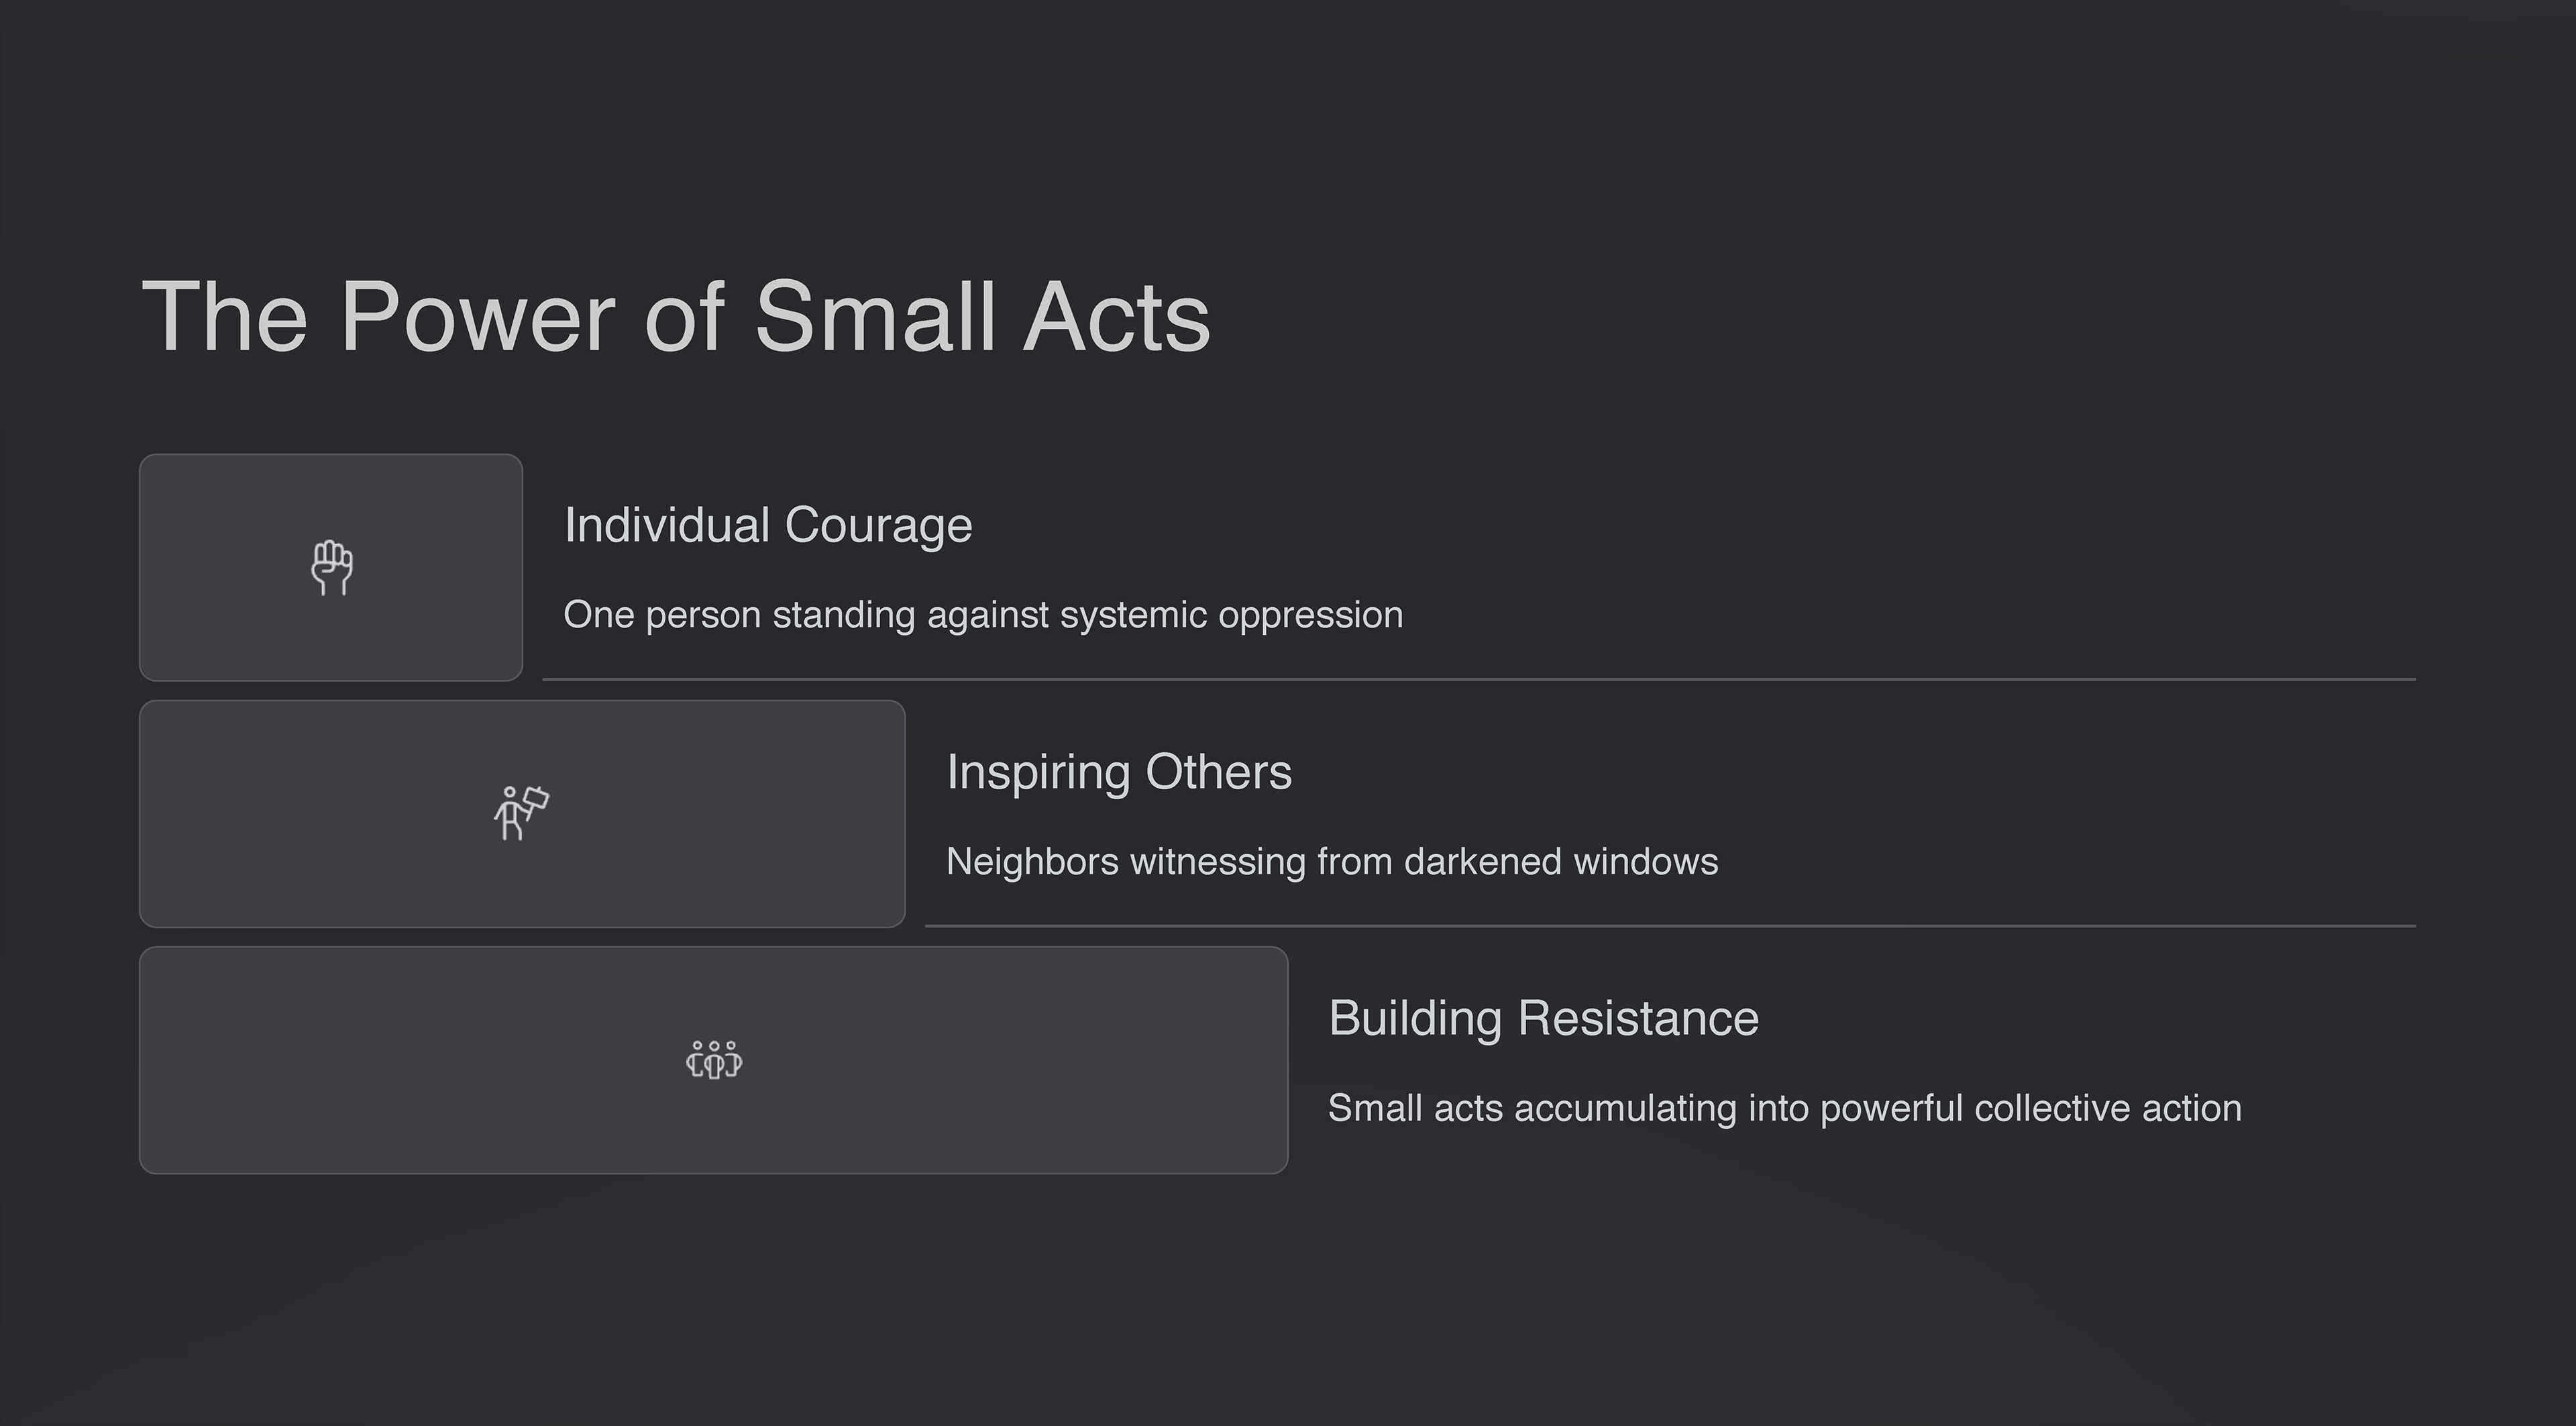Select the divider line beneath Inspiring Others description
2576x1426 pixels.
[x=1670, y=926]
